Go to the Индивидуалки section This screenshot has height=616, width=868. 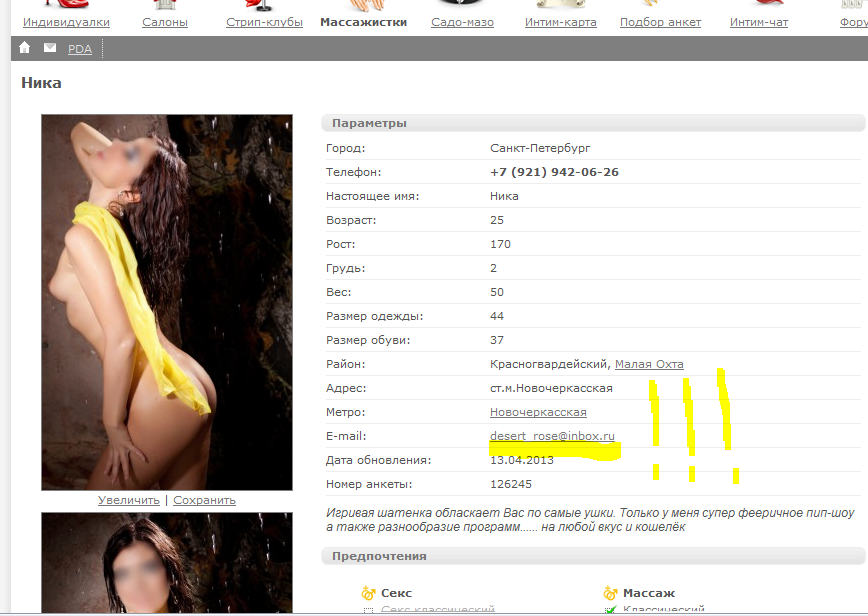[x=67, y=22]
